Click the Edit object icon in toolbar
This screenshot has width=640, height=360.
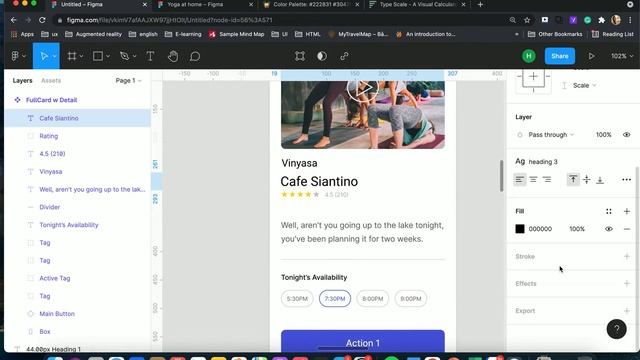click(x=300, y=56)
